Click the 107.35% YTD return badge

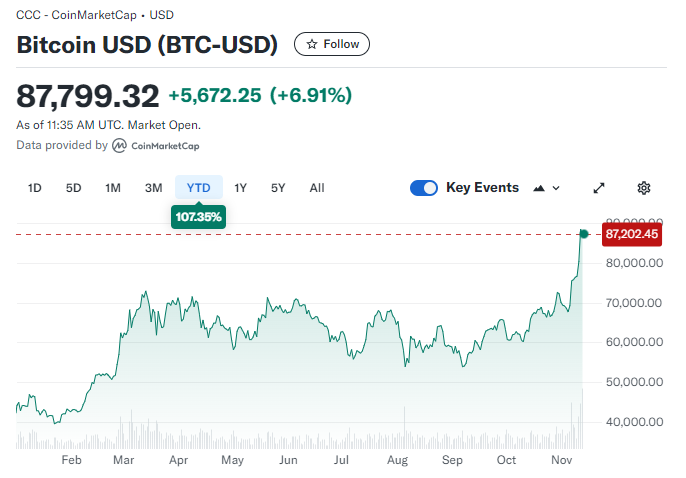[x=198, y=216]
